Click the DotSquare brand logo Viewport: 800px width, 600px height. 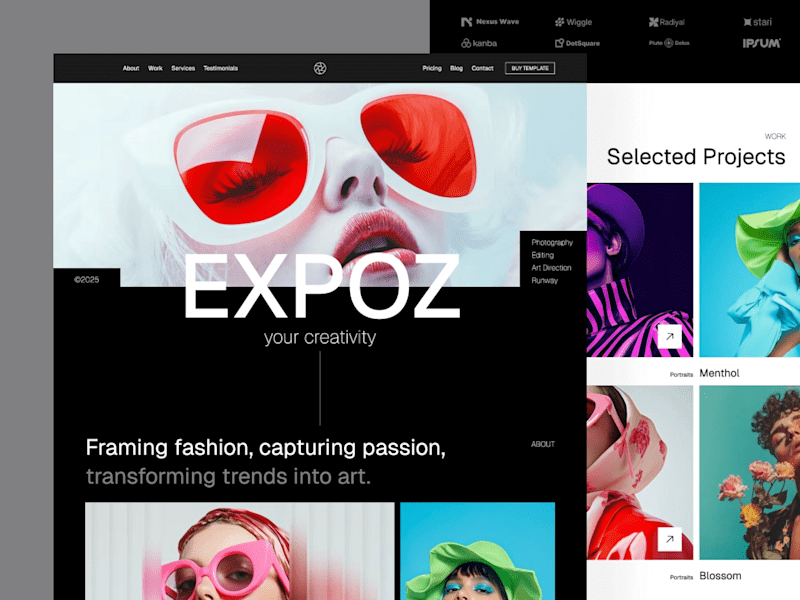click(577, 43)
